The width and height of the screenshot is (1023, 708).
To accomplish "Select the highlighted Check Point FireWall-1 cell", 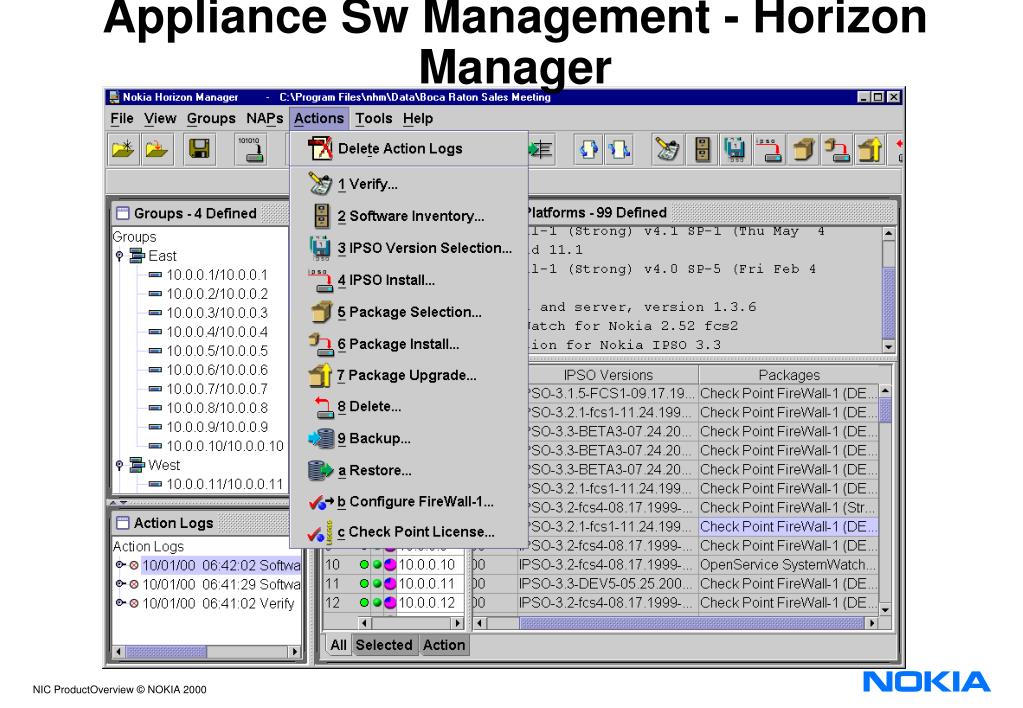I will [x=788, y=527].
